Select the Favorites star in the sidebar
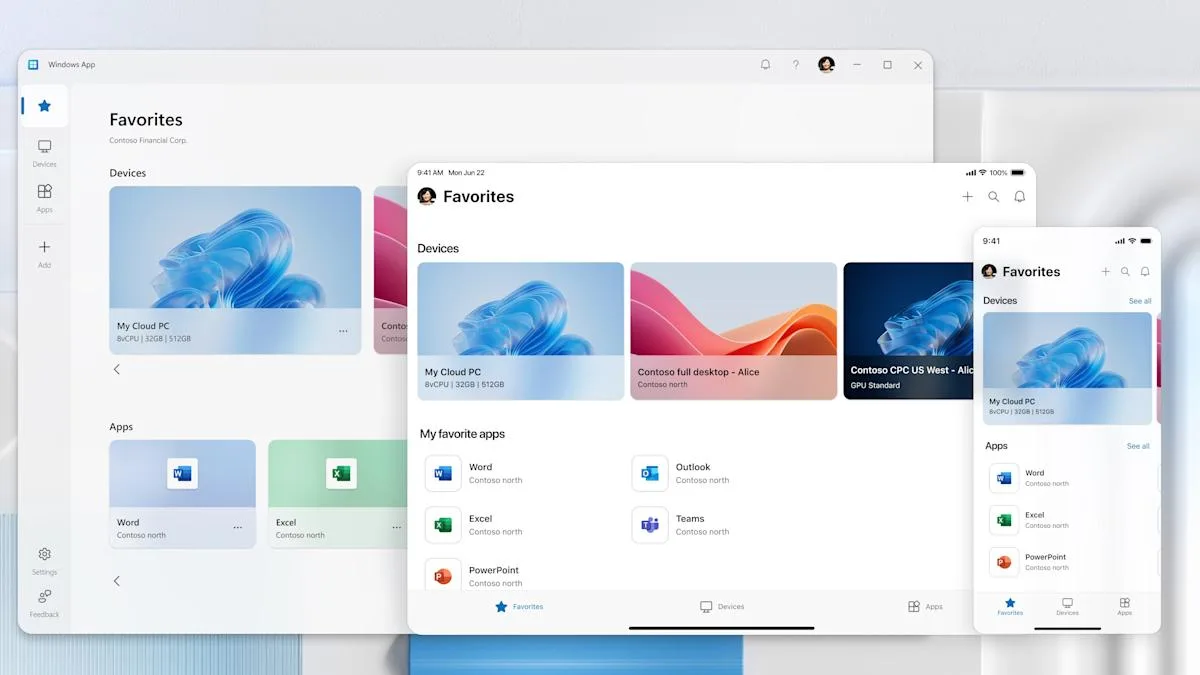 coord(43,105)
